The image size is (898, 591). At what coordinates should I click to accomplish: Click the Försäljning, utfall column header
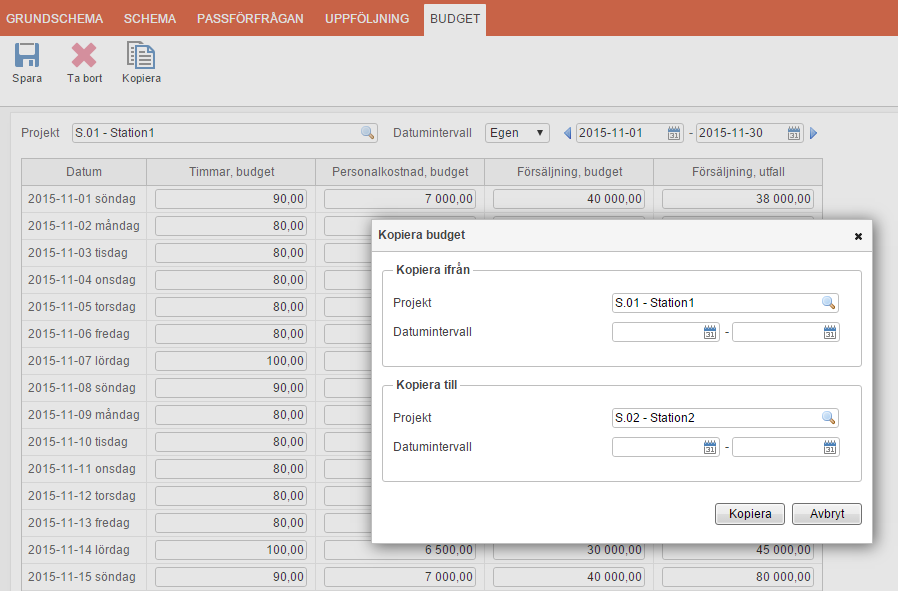(x=738, y=172)
